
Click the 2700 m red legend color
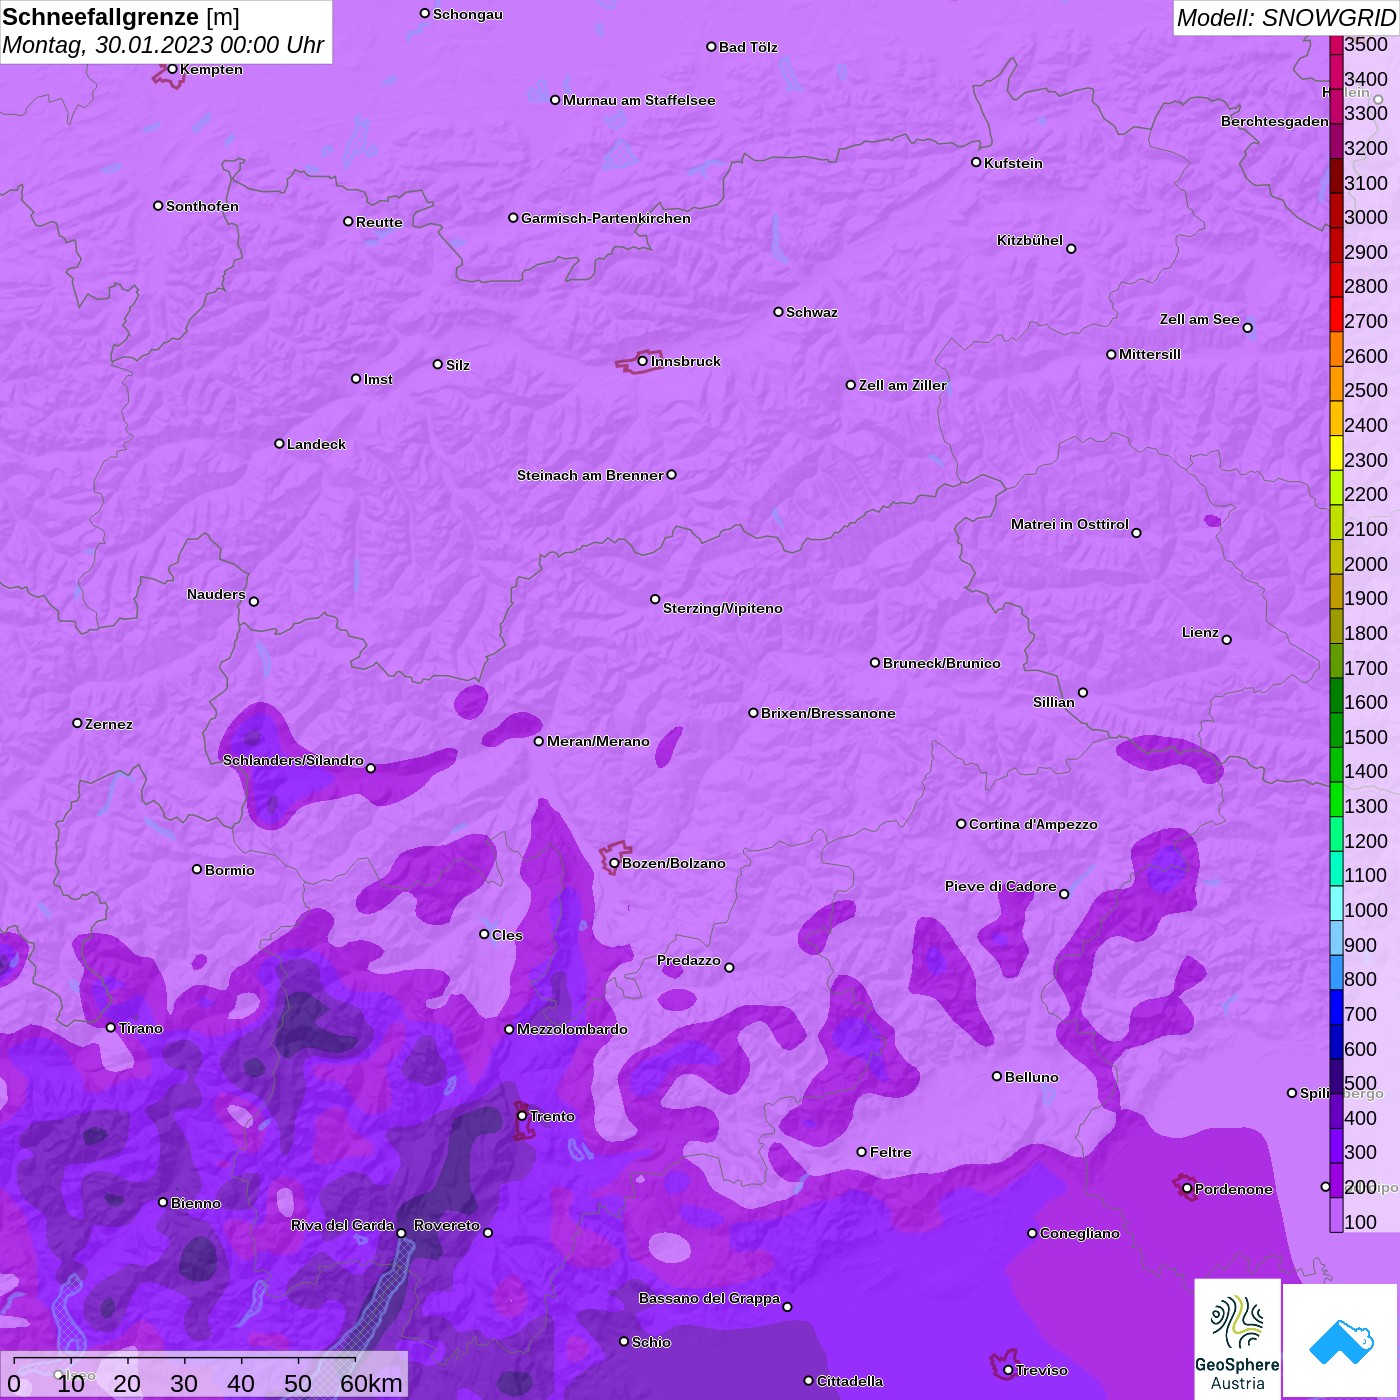(1336, 315)
